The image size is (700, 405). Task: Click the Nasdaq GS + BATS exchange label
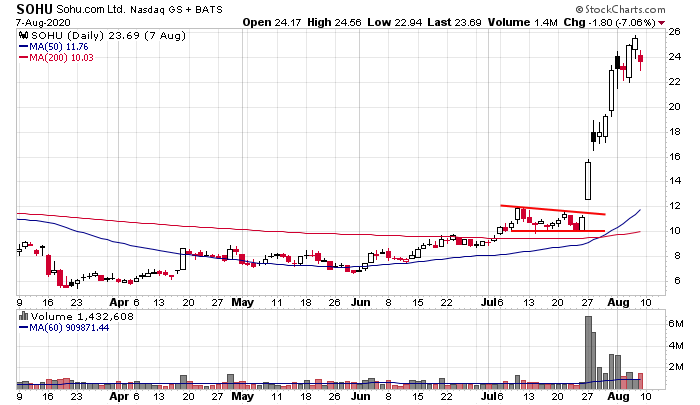click(176, 10)
